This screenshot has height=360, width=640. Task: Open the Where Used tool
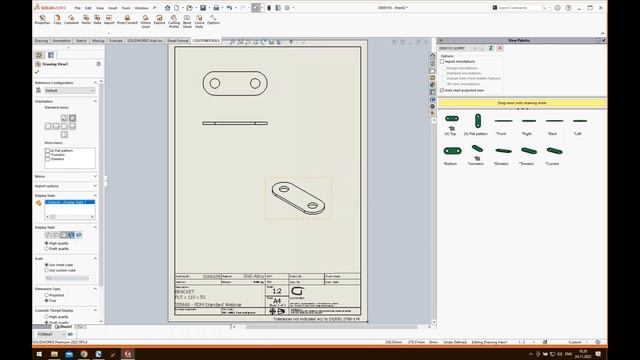146,21
